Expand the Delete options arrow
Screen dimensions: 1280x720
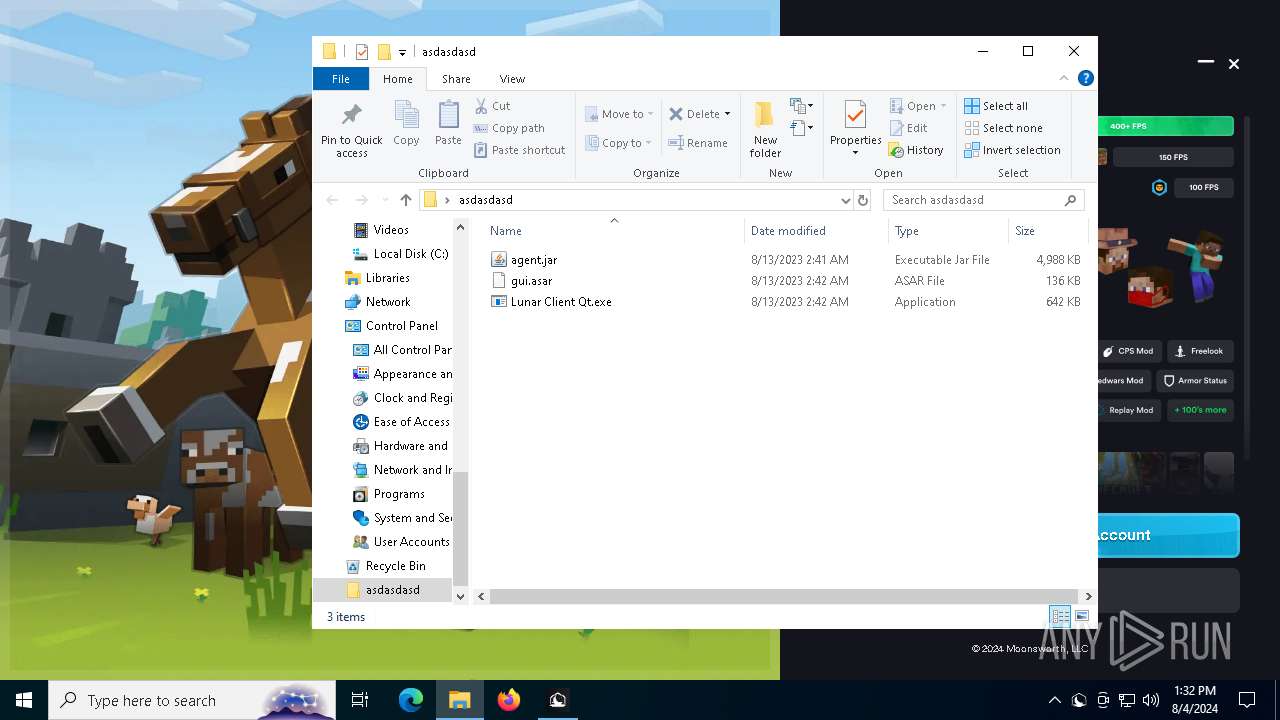click(727, 114)
